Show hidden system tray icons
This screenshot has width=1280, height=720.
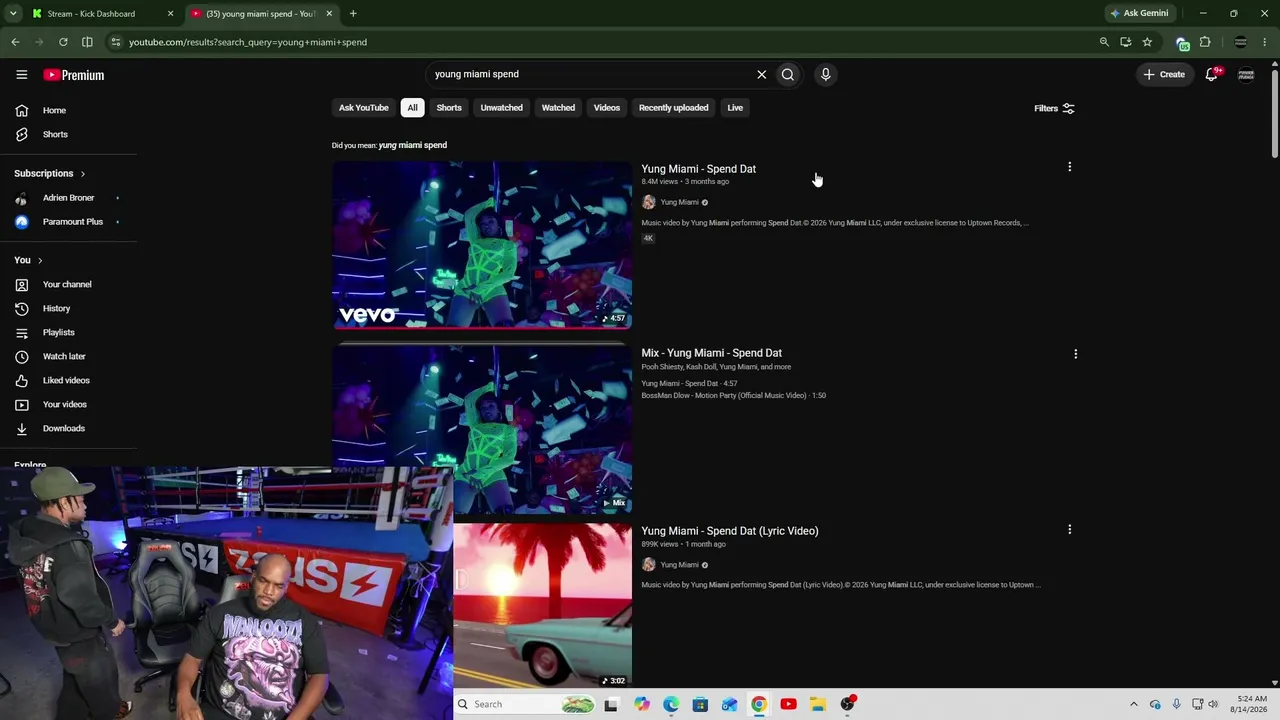pos(1133,704)
